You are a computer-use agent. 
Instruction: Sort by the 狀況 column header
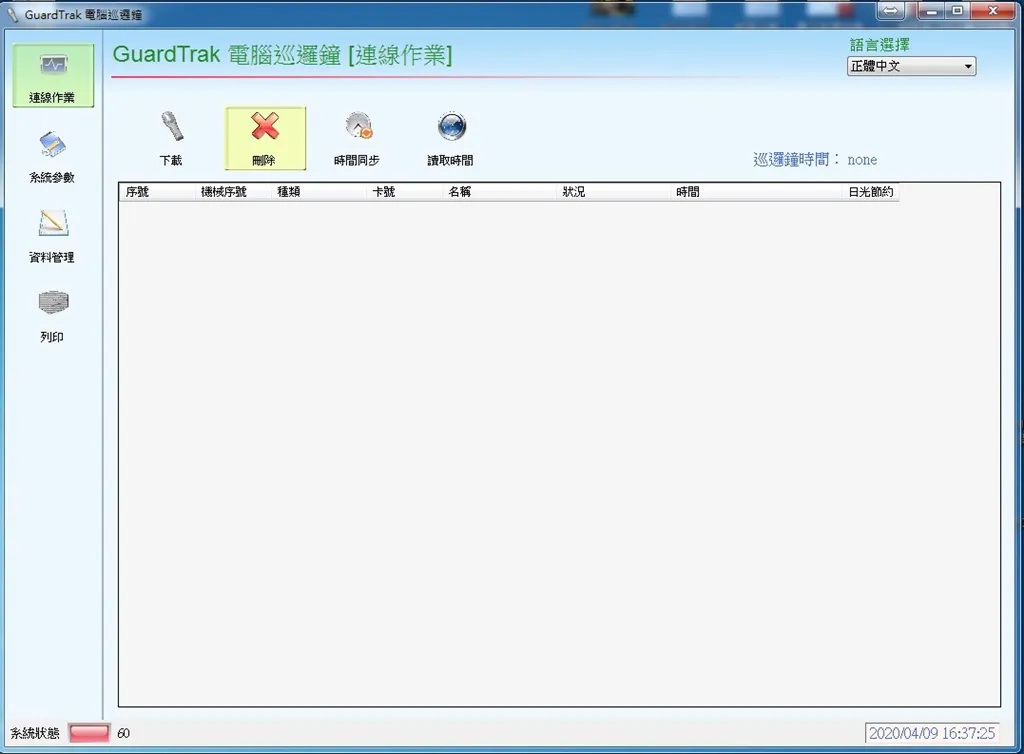pos(613,192)
